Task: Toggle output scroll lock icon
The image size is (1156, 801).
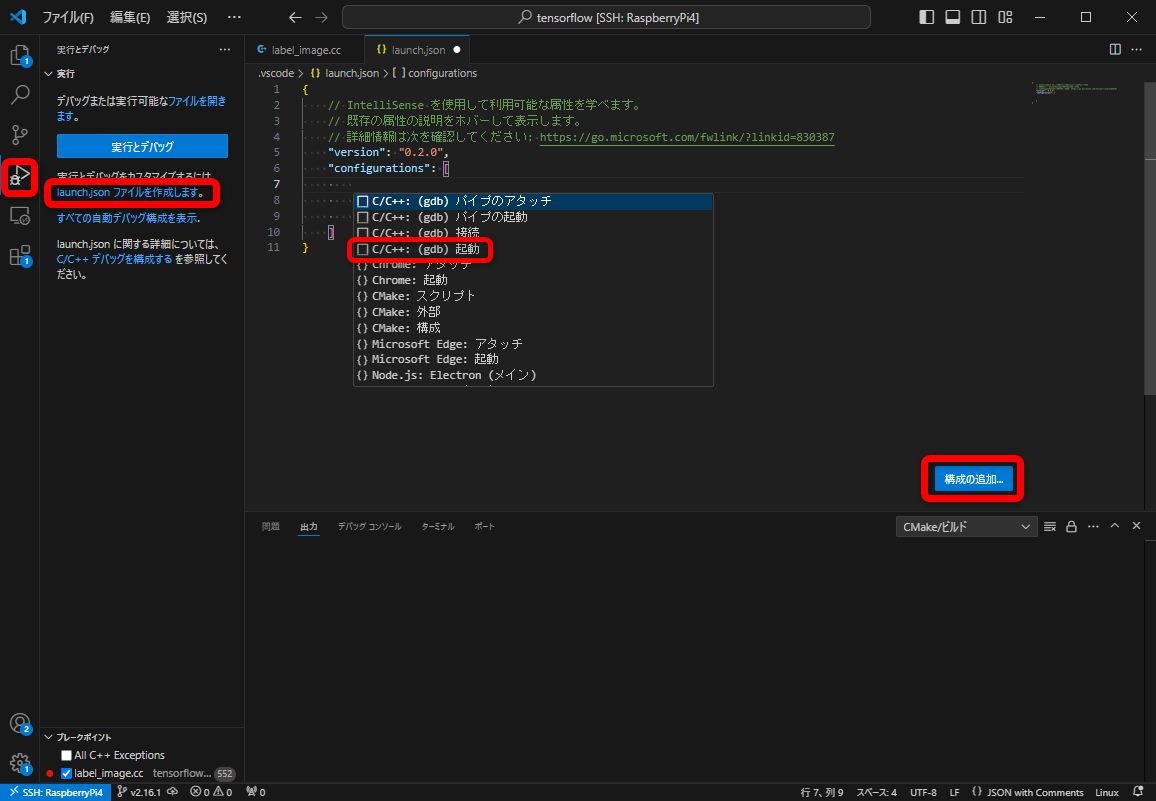Action: click(x=1071, y=527)
